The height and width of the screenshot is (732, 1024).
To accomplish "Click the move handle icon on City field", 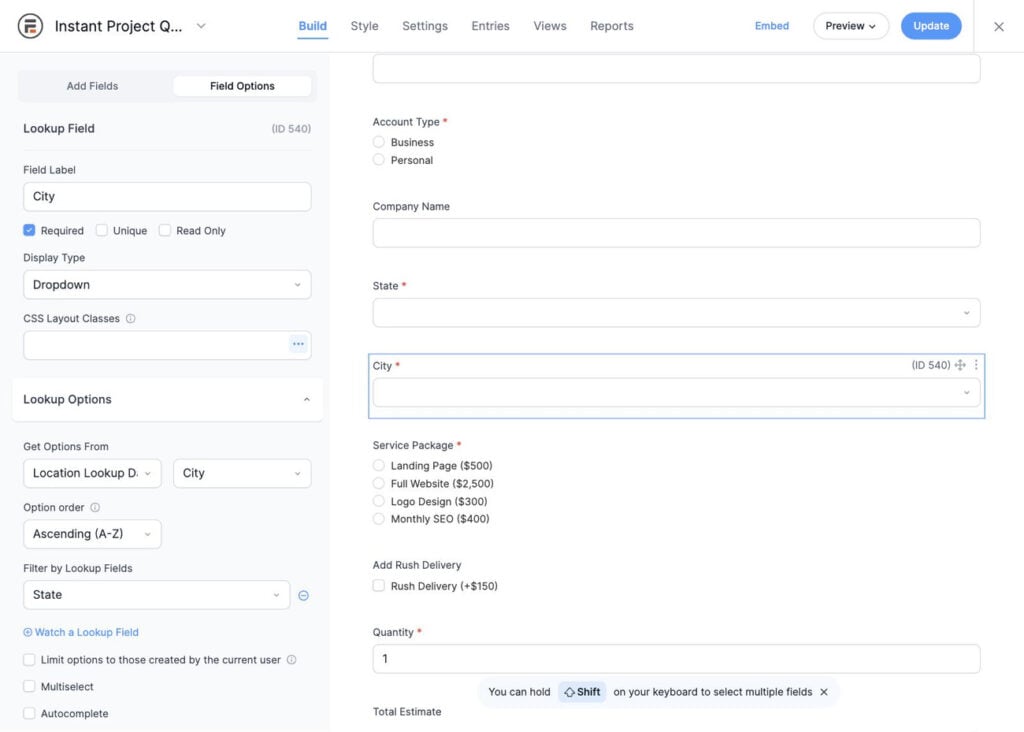I will [x=960, y=365].
